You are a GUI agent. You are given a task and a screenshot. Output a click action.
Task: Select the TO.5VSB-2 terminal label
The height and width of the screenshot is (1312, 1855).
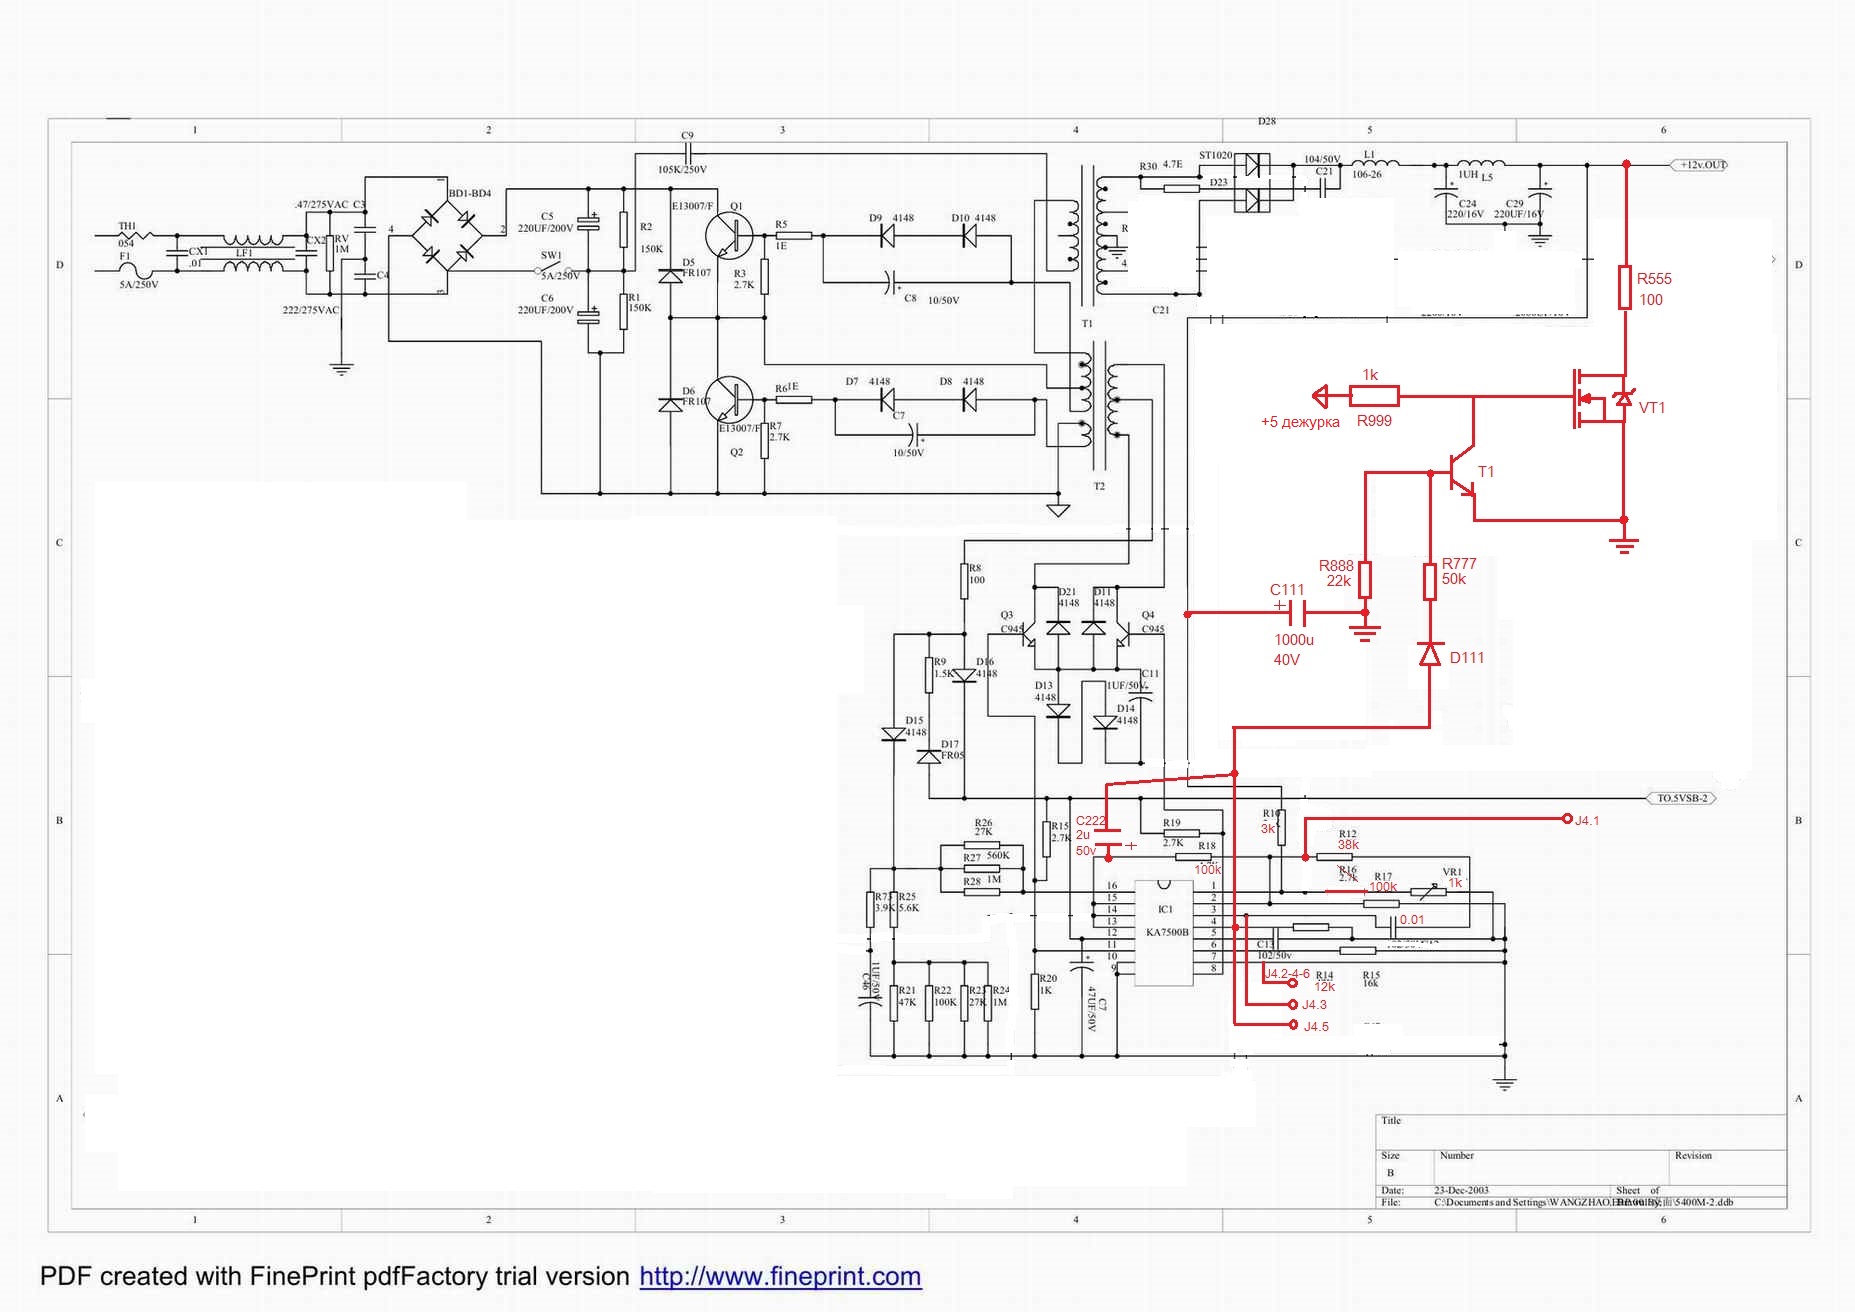(1682, 798)
